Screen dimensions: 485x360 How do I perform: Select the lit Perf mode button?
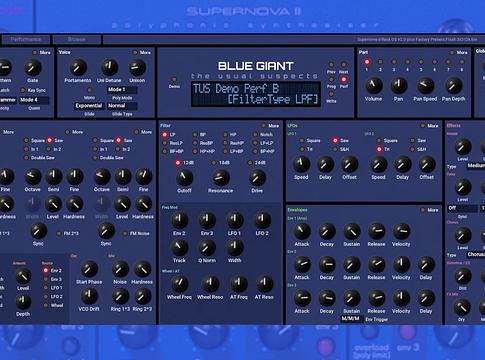pyautogui.click(x=343, y=79)
